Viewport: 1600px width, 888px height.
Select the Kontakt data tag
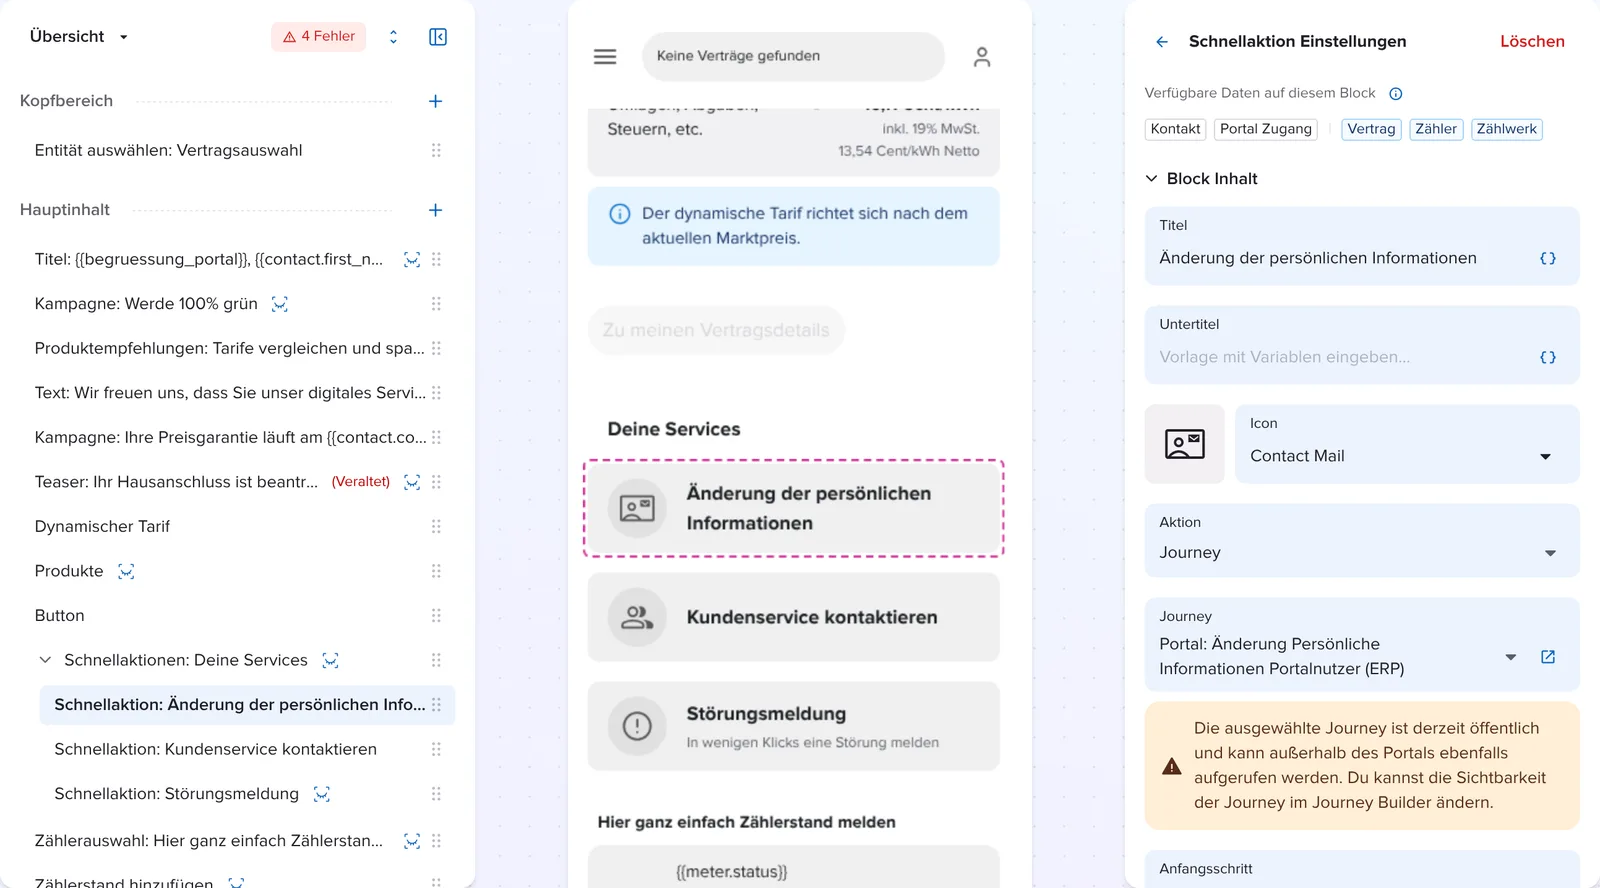tap(1175, 129)
